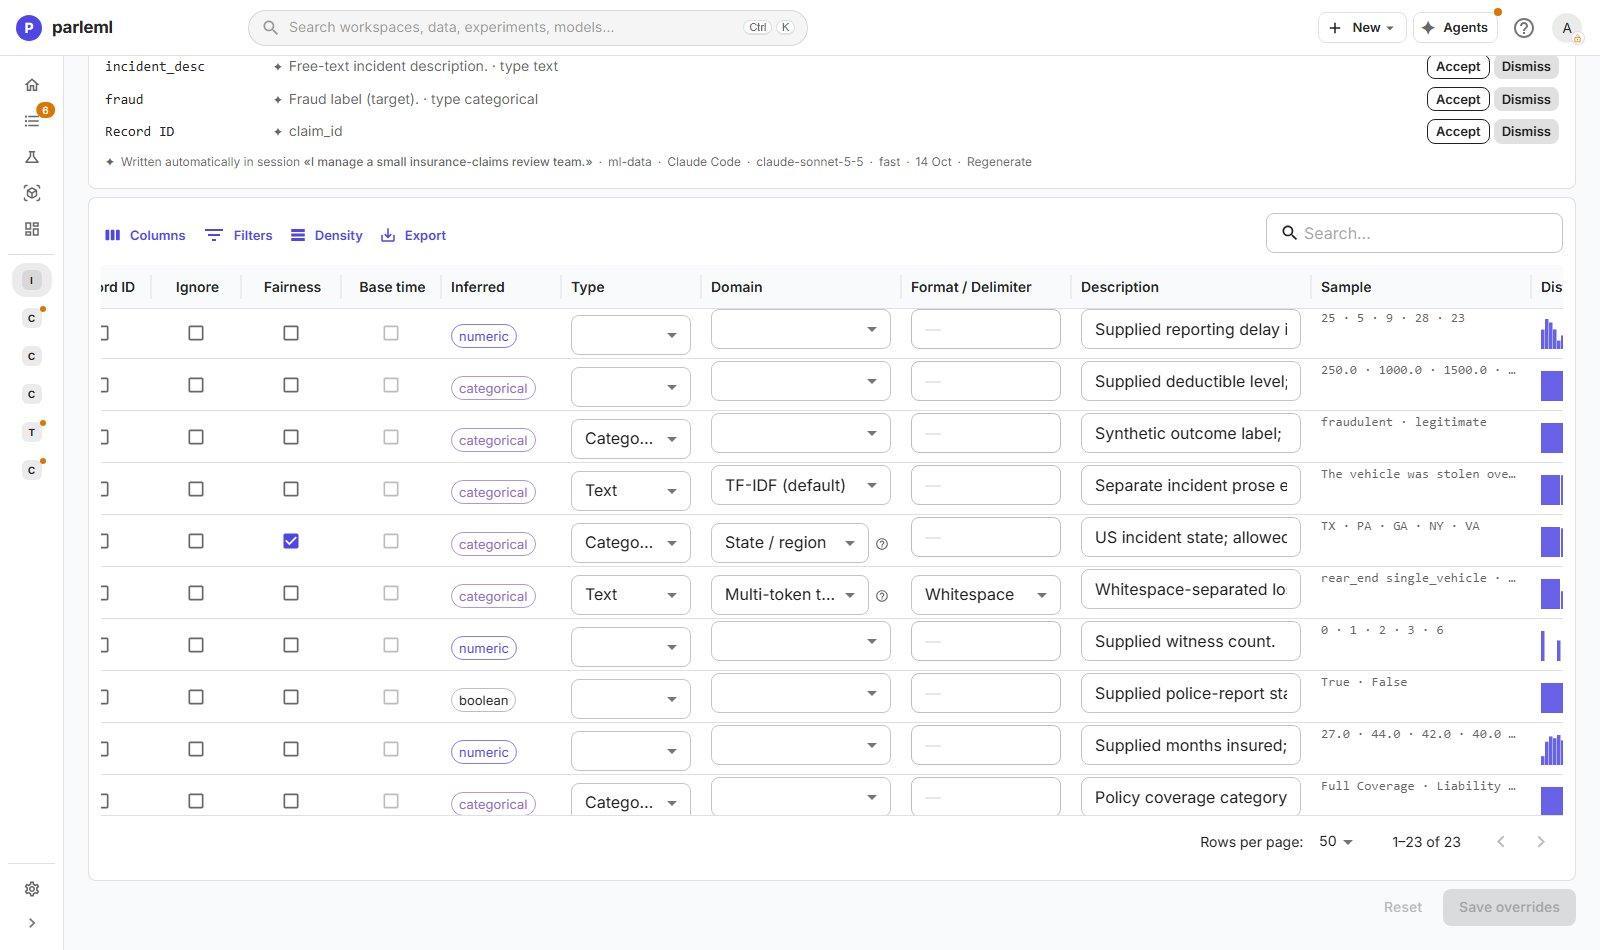This screenshot has height=950, width=1600.
Task: Sort by the Inferred column header
Action: 478,287
